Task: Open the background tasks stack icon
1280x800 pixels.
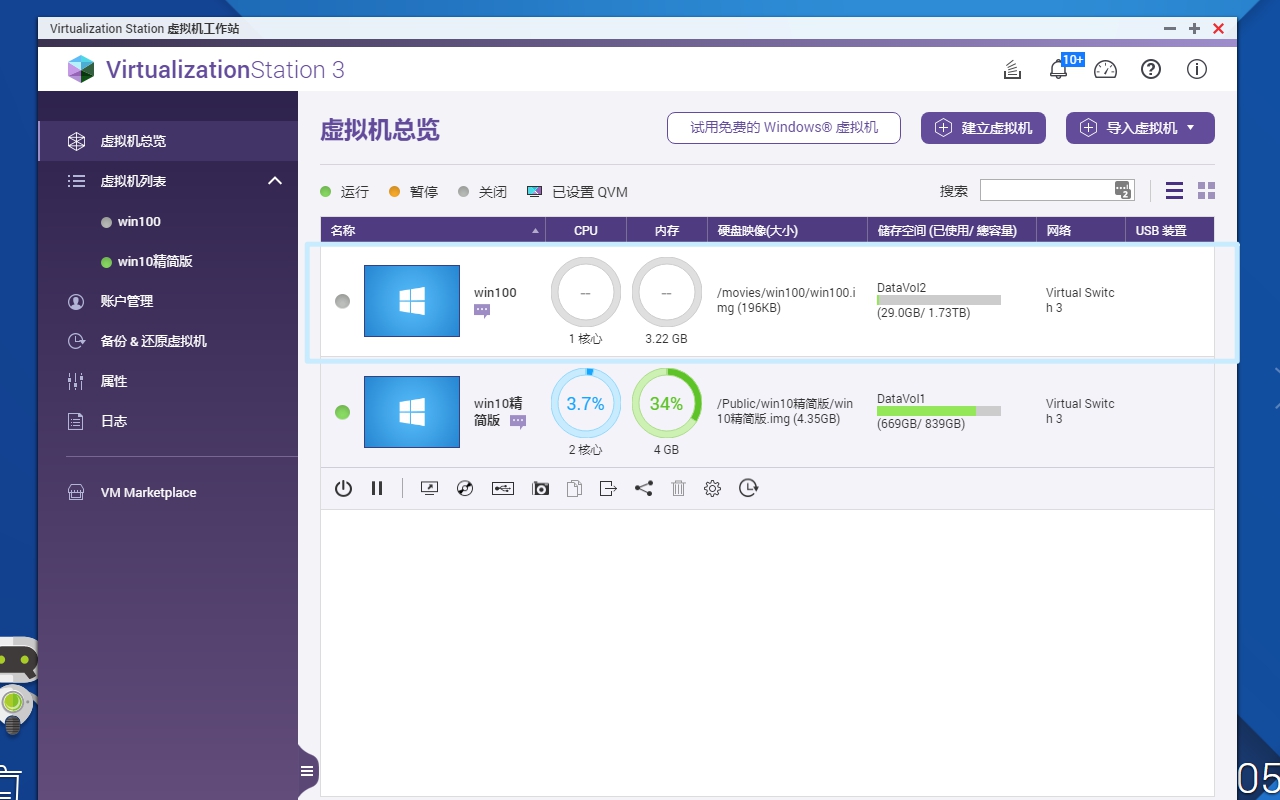Action: 1012,69
